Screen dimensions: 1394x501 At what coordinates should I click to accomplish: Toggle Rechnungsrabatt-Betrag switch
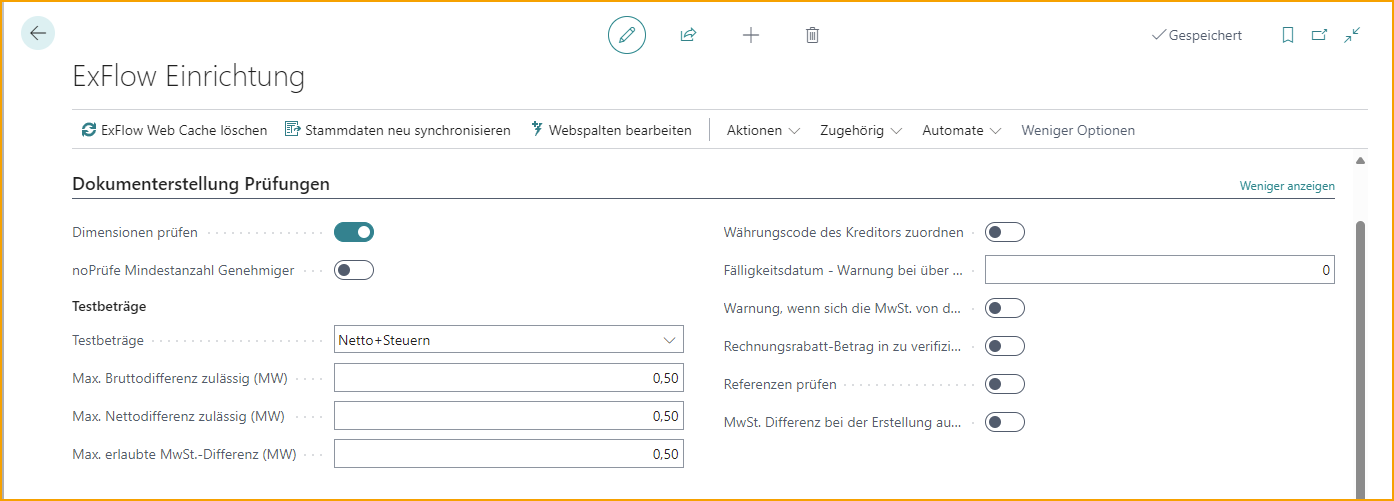pyautogui.click(x=1005, y=346)
